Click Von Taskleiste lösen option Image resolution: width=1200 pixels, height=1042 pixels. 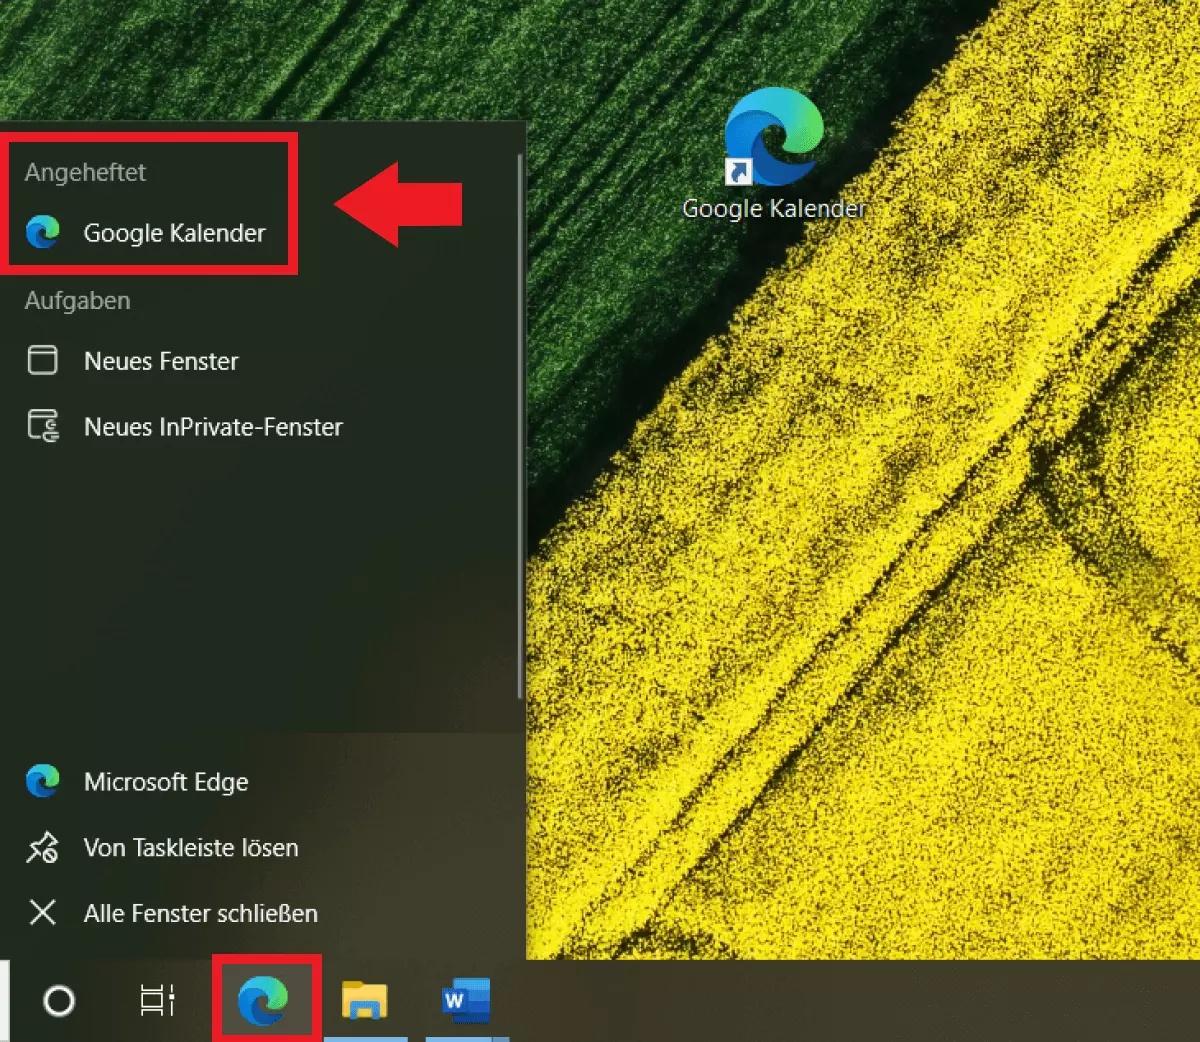point(260,848)
